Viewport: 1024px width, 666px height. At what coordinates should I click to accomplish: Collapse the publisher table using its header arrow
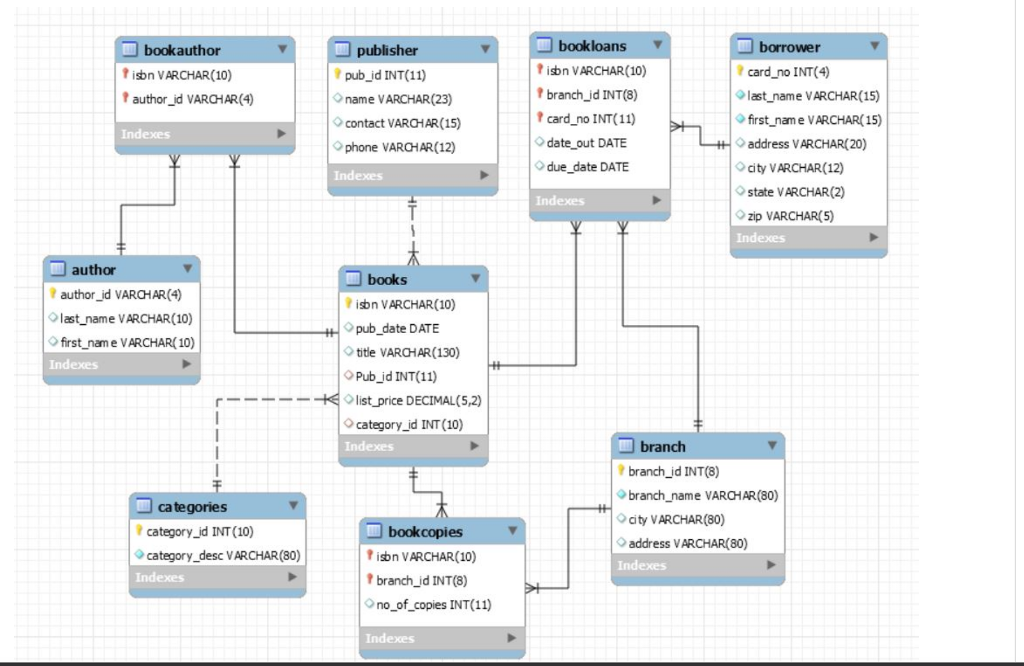click(486, 48)
